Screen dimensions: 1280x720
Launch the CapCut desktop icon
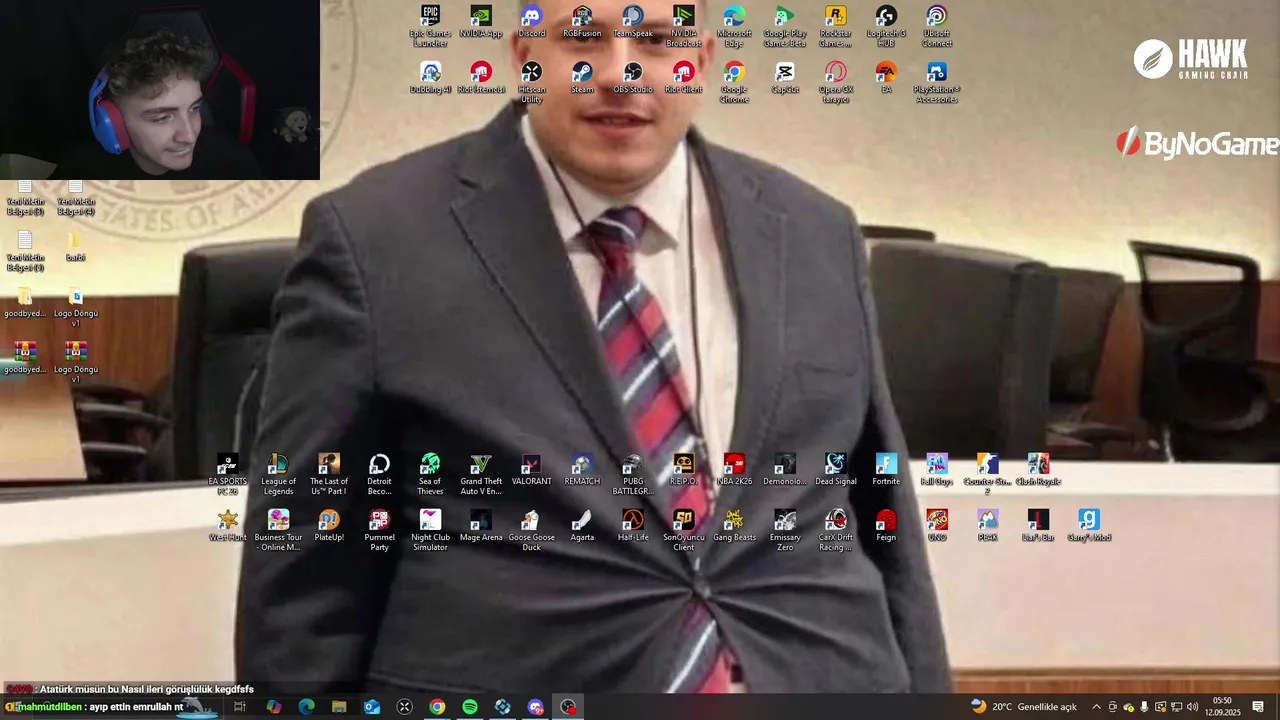[x=785, y=78]
